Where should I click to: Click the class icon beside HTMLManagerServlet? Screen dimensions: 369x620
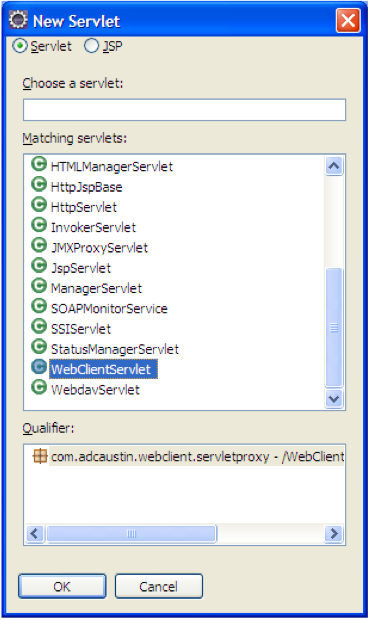pos(39,164)
